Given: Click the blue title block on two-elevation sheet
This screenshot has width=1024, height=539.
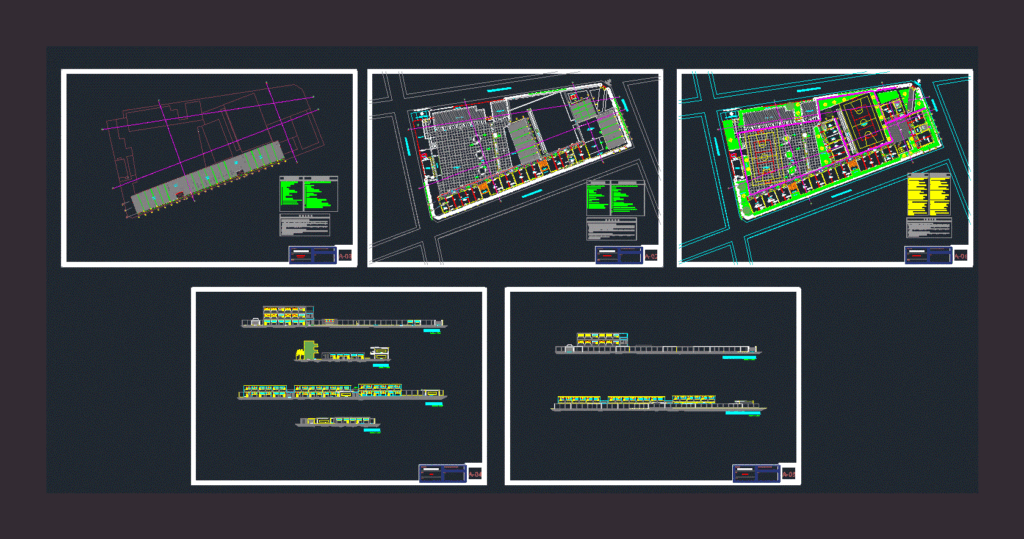Looking at the screenshot, I should 756,473.
